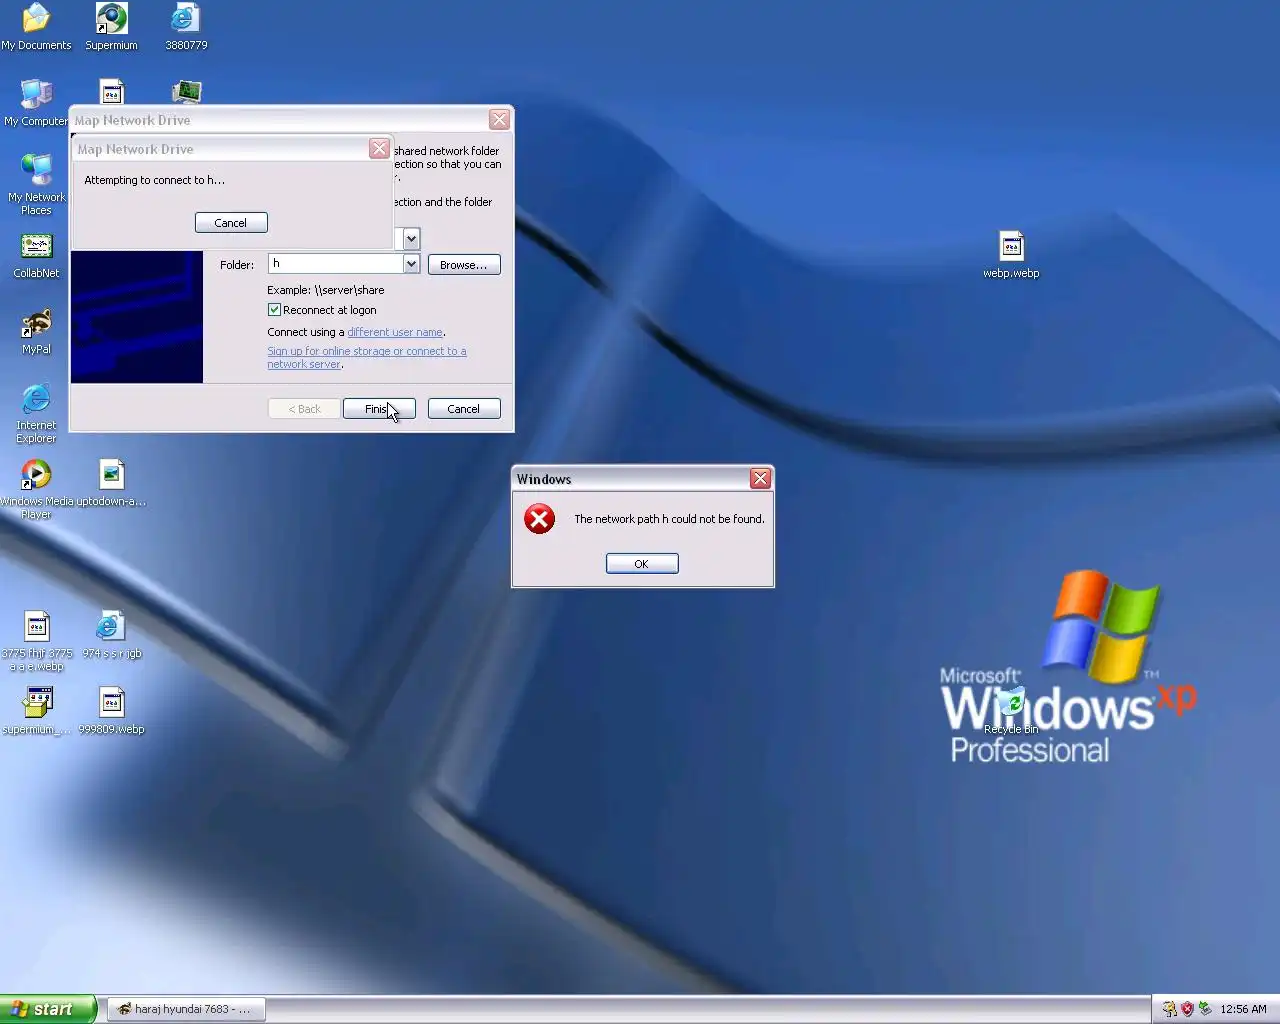This screenshot has height=1024, width=1280.
Task: Select the webp.webp desktop file
Action: pos(1011,255)
